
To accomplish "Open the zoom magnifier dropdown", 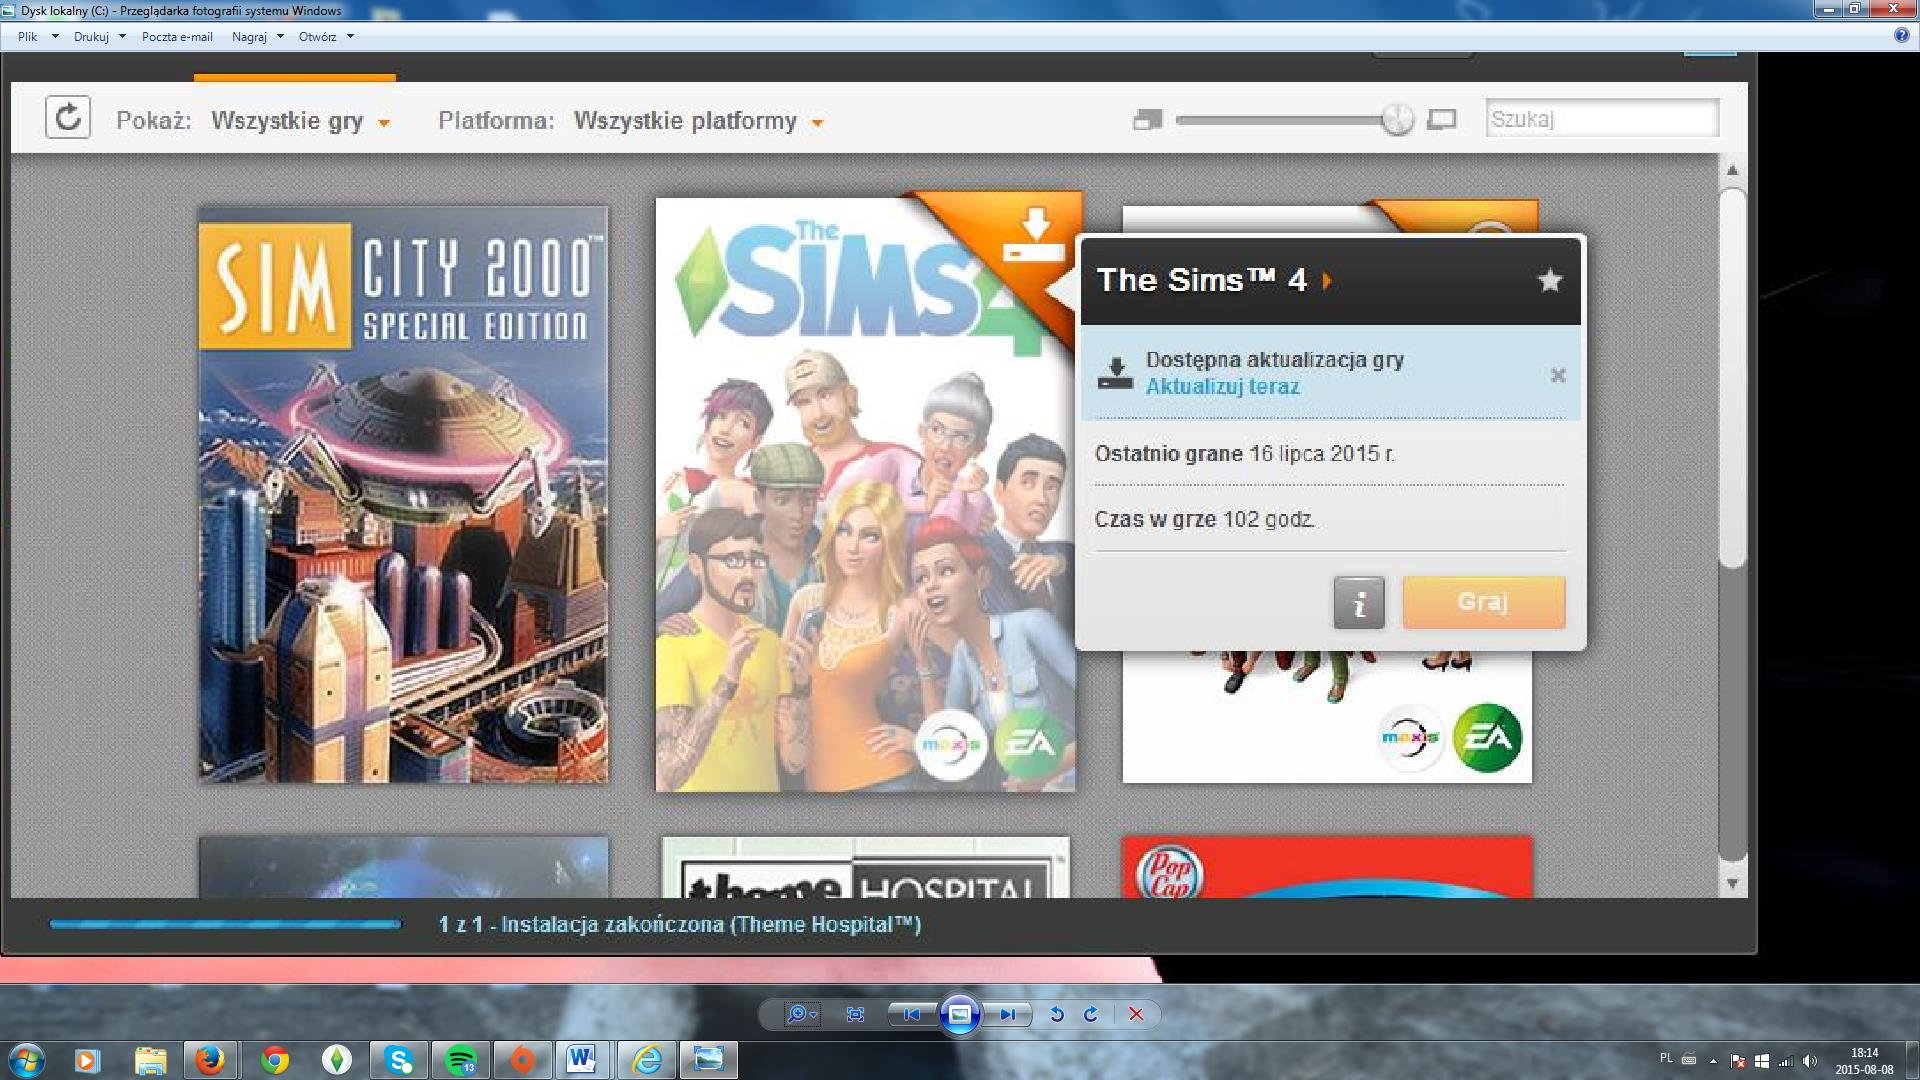I will coord(802,1014).
